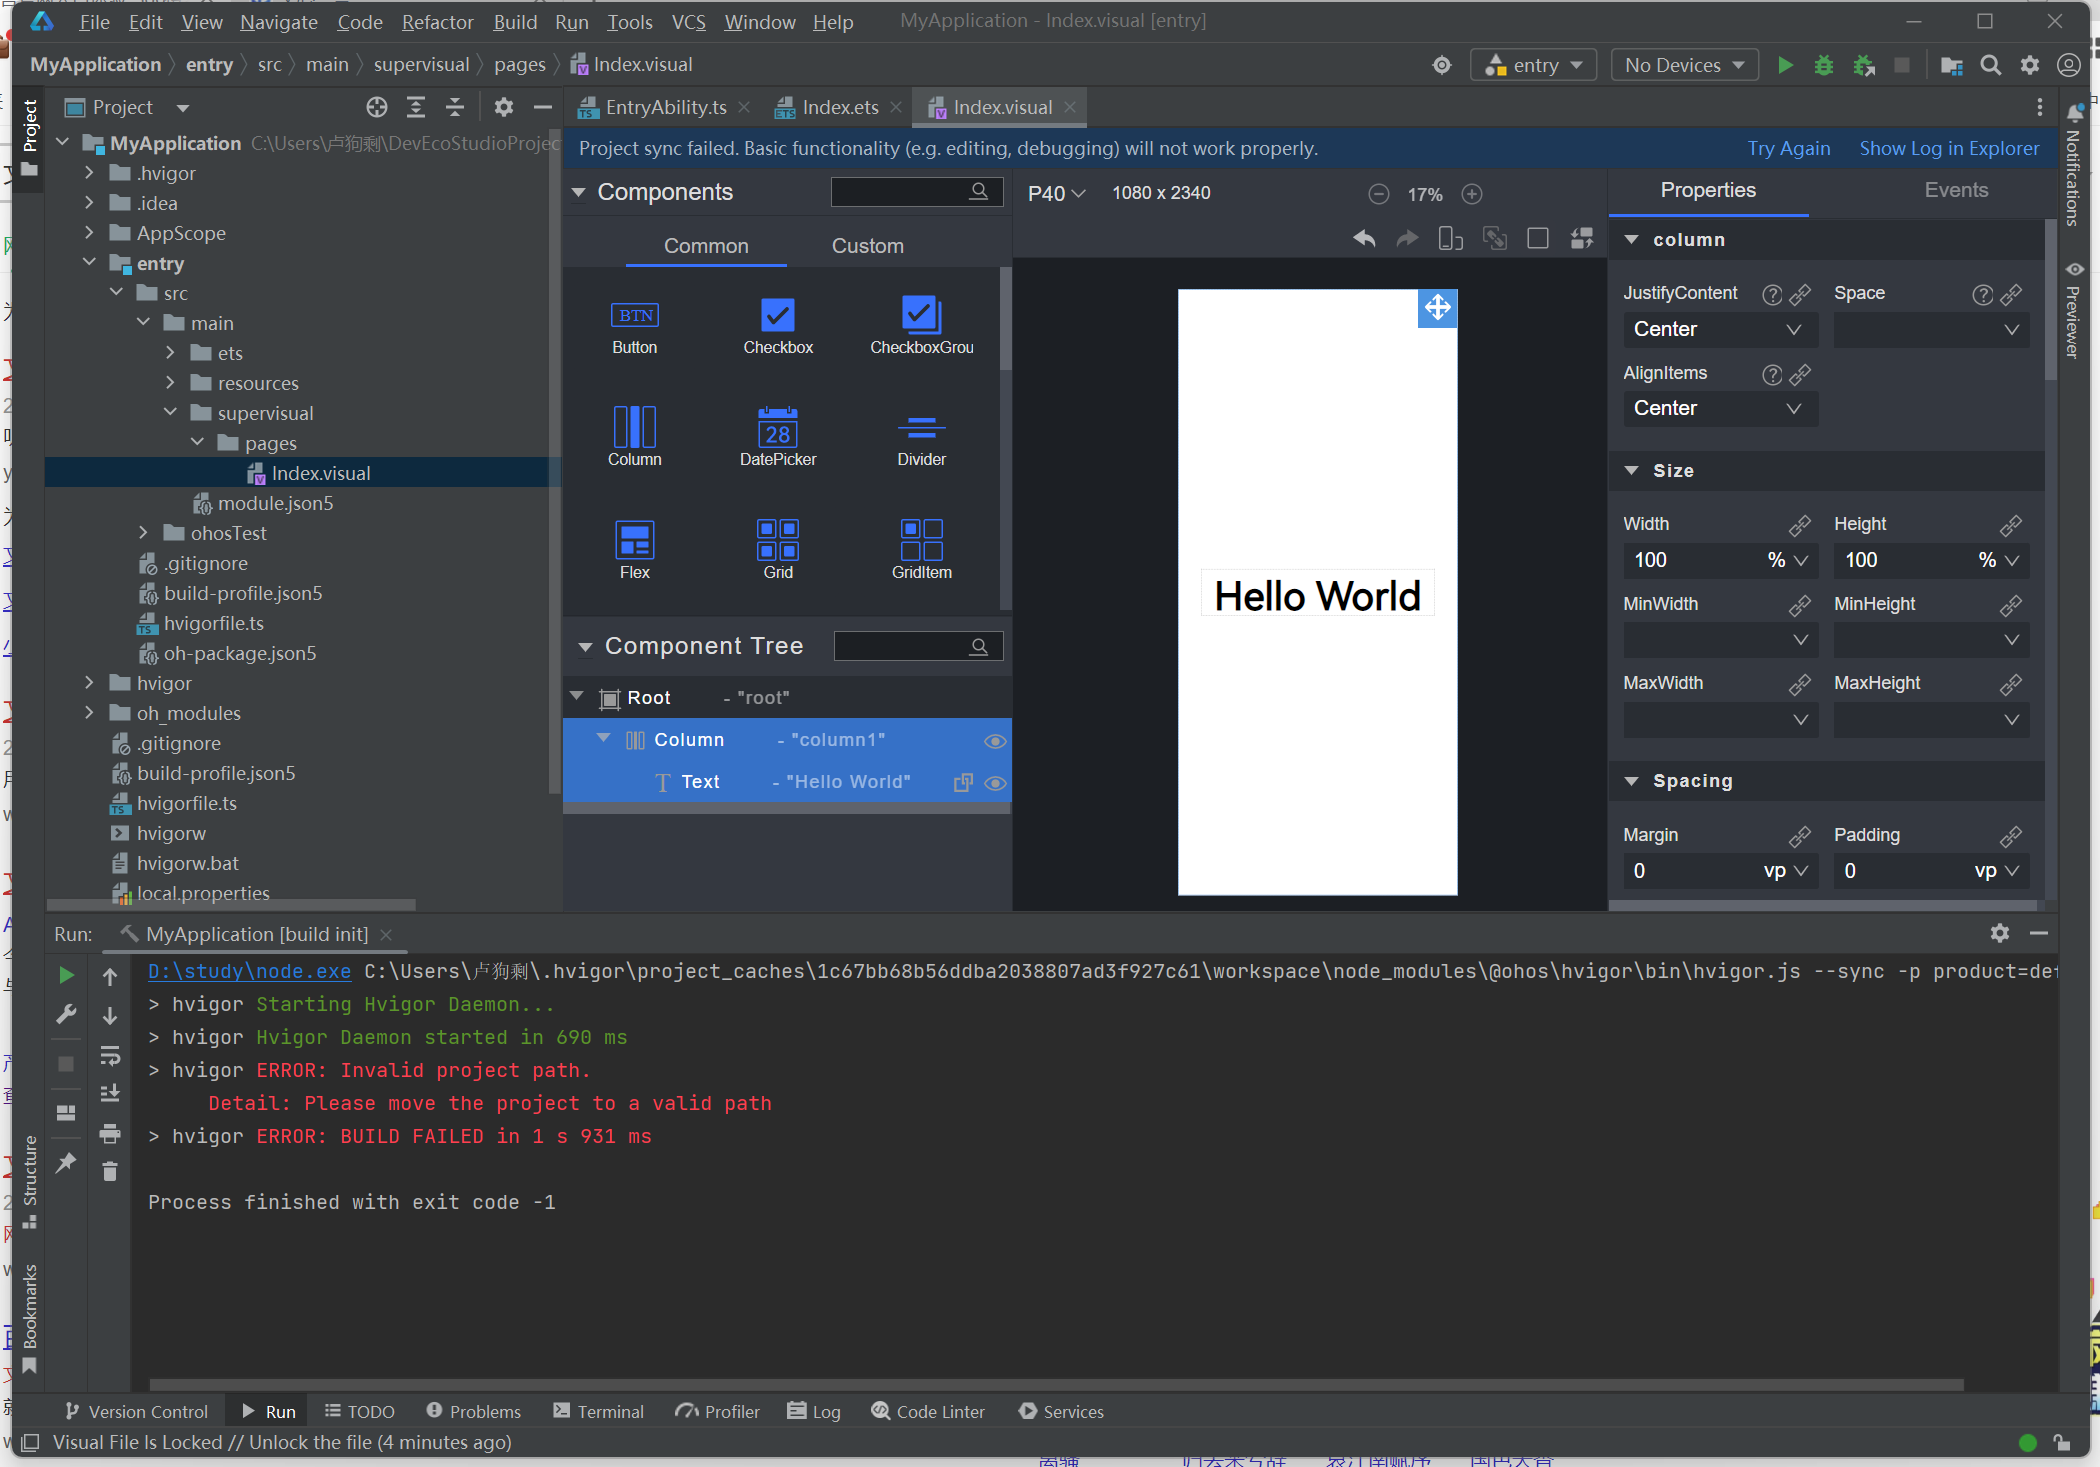Click the undo arrow in the canvas toolbar
Image resolution: width=2100 pixels, height=1467 pixels.
(x=1364, y=238)
